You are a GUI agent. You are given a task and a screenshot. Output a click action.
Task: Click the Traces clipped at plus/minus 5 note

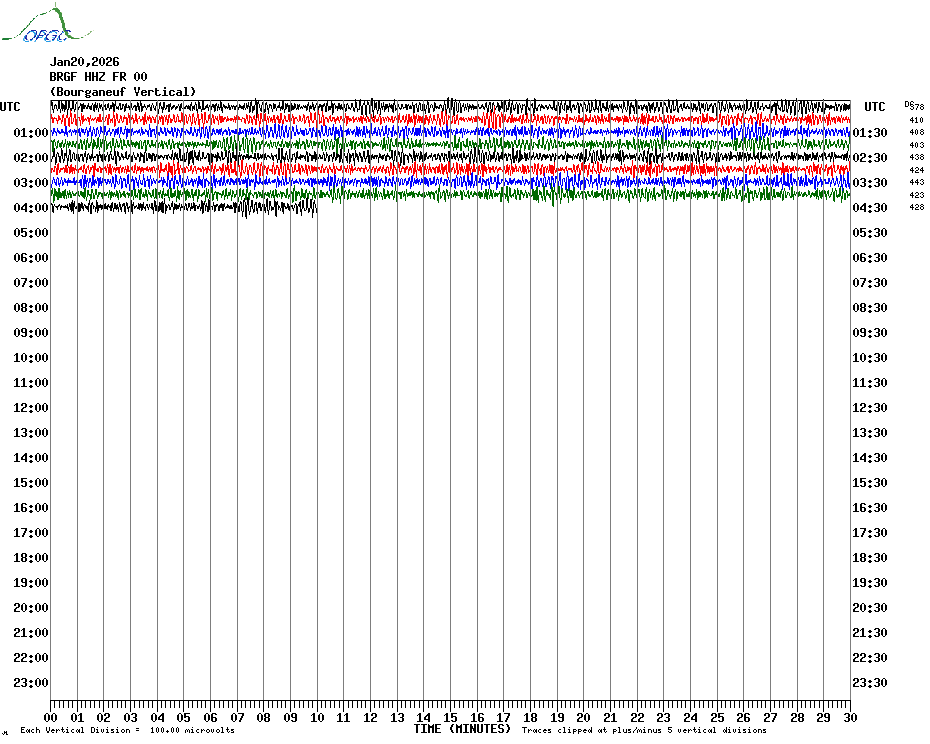coord(644,730)
